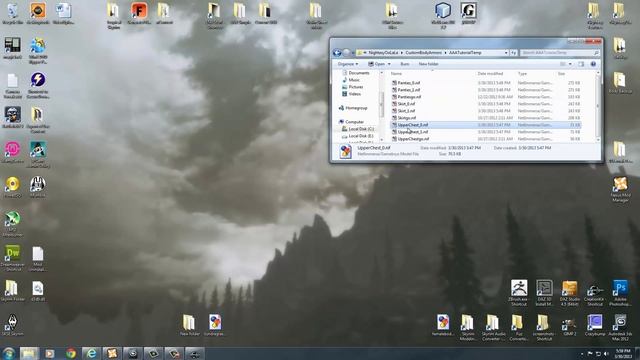Screen dimensions: 640x360
Task: Select Music in the navigation pane
Action: click(x=354, y=80)
